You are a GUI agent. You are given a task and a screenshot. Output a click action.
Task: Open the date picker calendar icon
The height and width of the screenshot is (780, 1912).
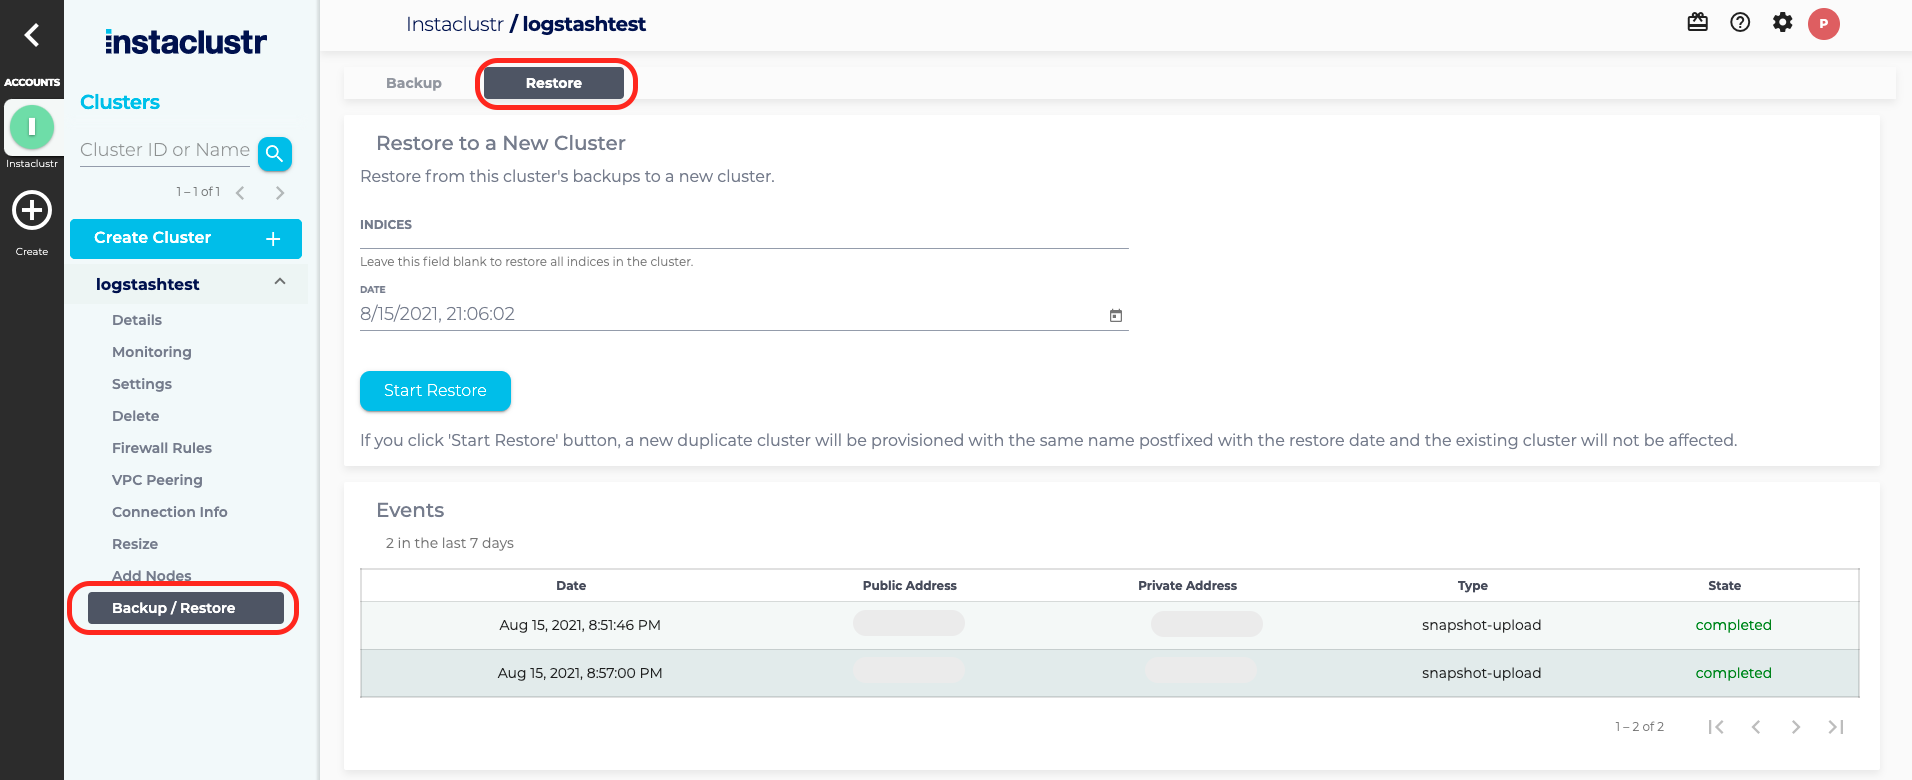(x=1116, y=316)
